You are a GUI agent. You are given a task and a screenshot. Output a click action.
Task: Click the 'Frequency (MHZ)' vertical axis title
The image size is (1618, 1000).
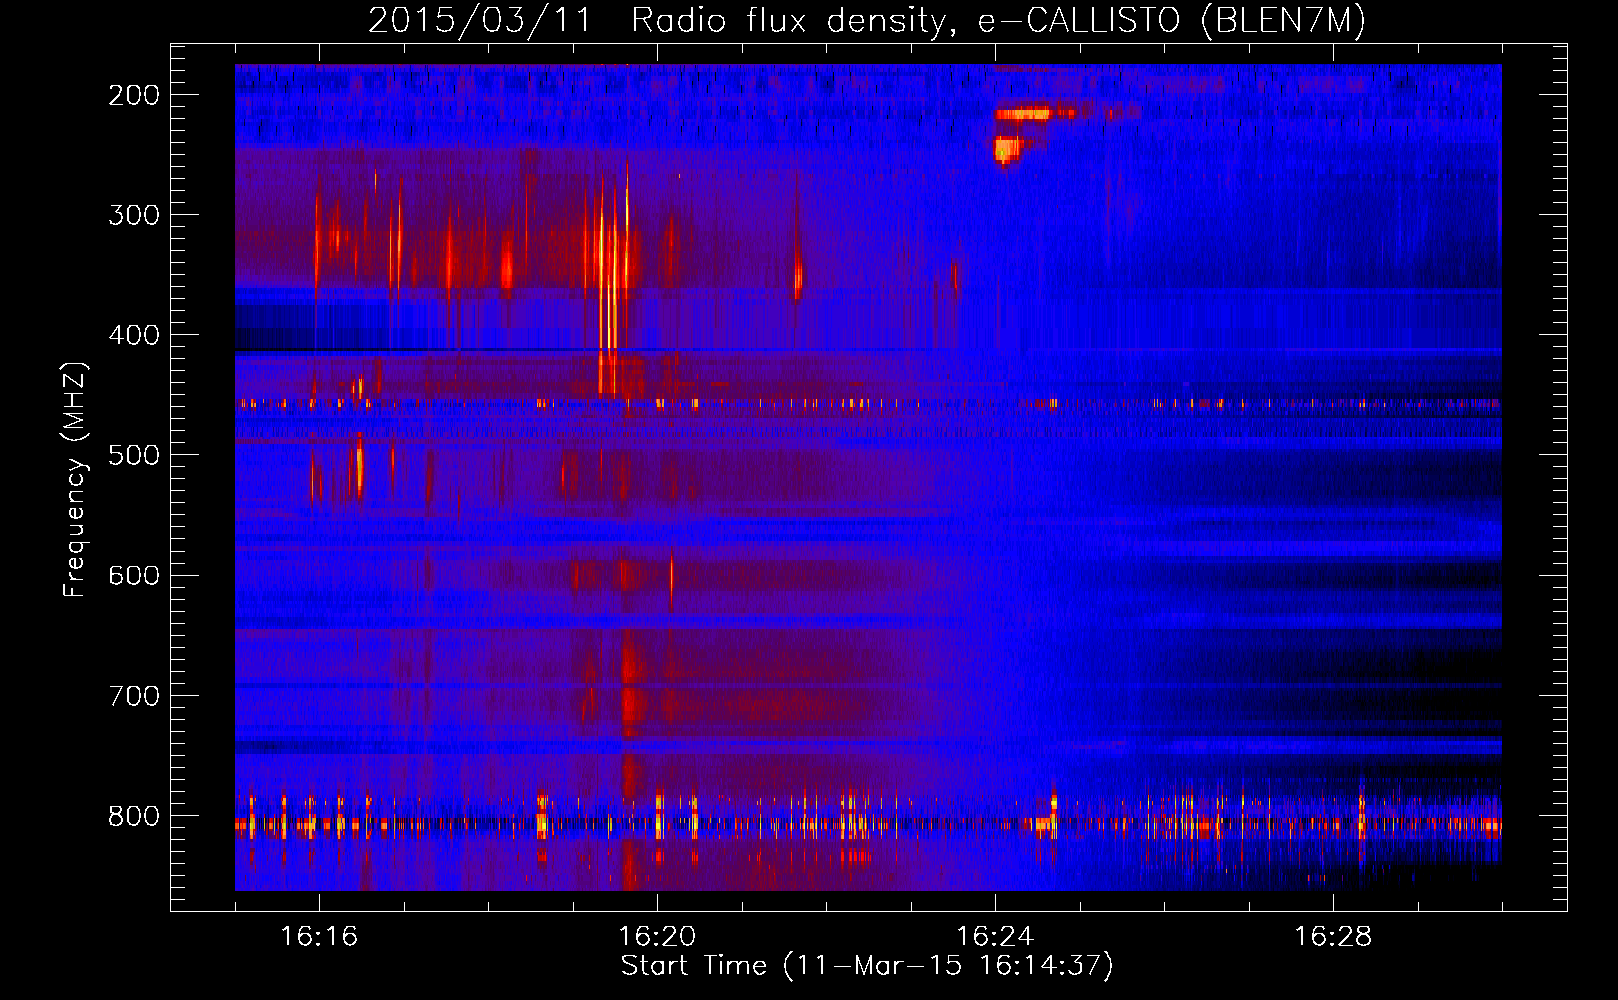point(75,479)
